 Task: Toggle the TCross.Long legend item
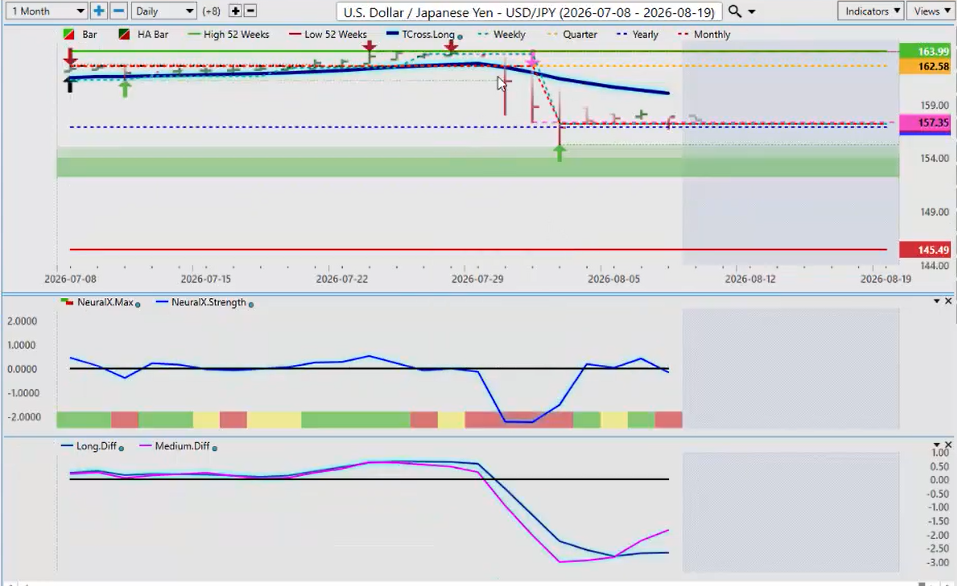(x=421, y=34)
